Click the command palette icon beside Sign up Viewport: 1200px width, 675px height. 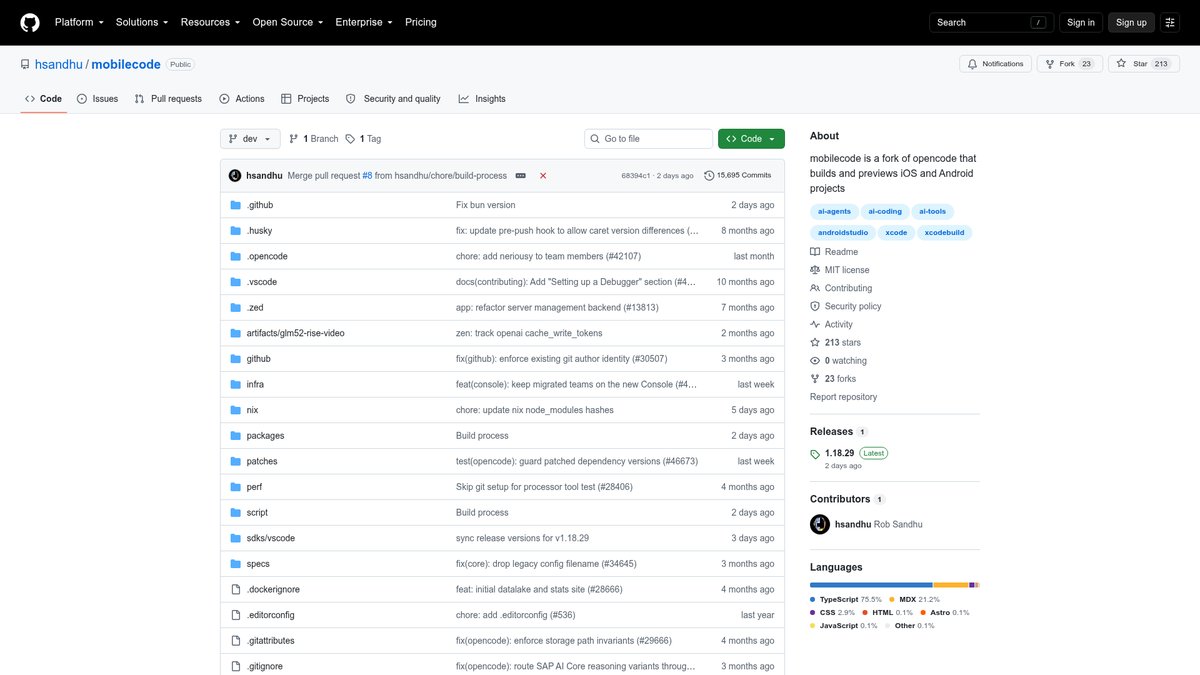click(1171, 22)
